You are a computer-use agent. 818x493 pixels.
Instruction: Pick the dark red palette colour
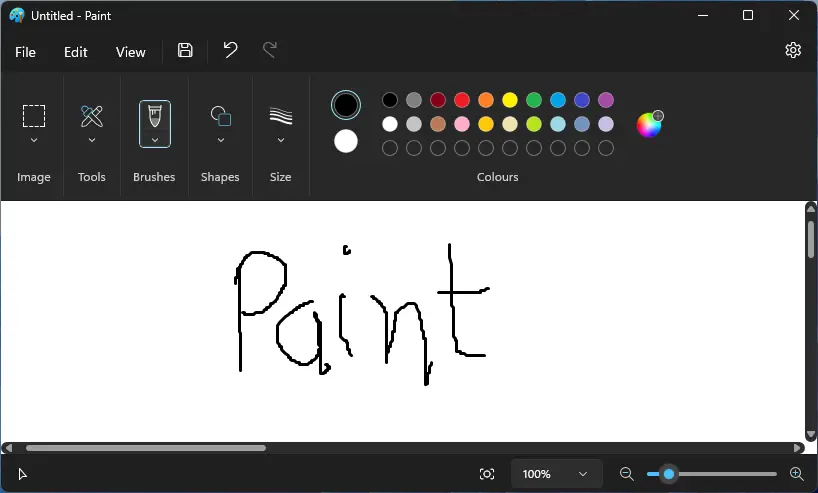point(438,100)
